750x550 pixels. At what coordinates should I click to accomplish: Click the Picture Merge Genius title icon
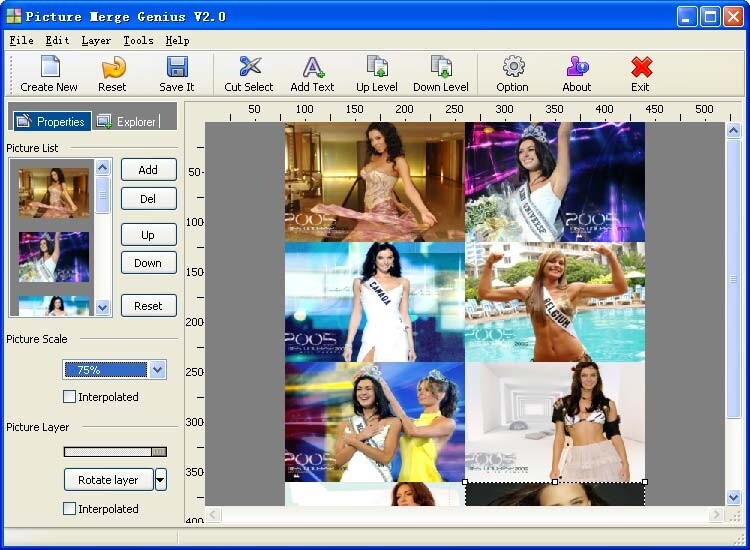pyautogui.click(x=14, y=16)
